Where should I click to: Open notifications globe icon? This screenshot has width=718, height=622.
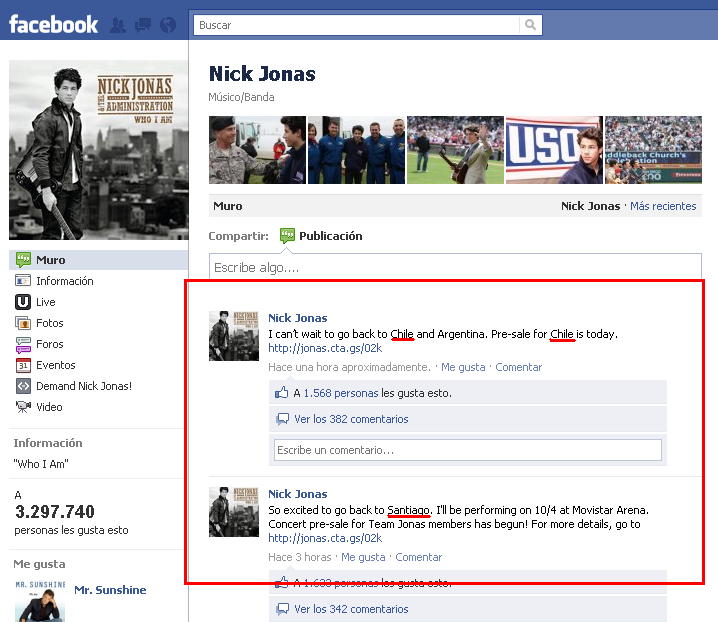click(168, 25)
